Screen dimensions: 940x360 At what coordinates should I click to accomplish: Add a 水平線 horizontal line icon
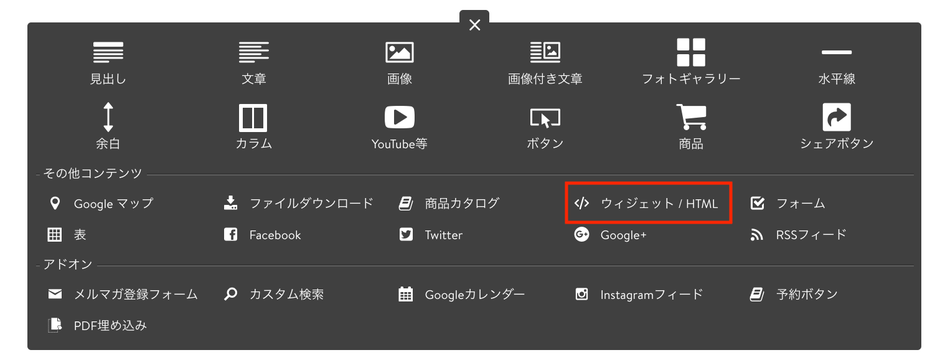[836, 53]
